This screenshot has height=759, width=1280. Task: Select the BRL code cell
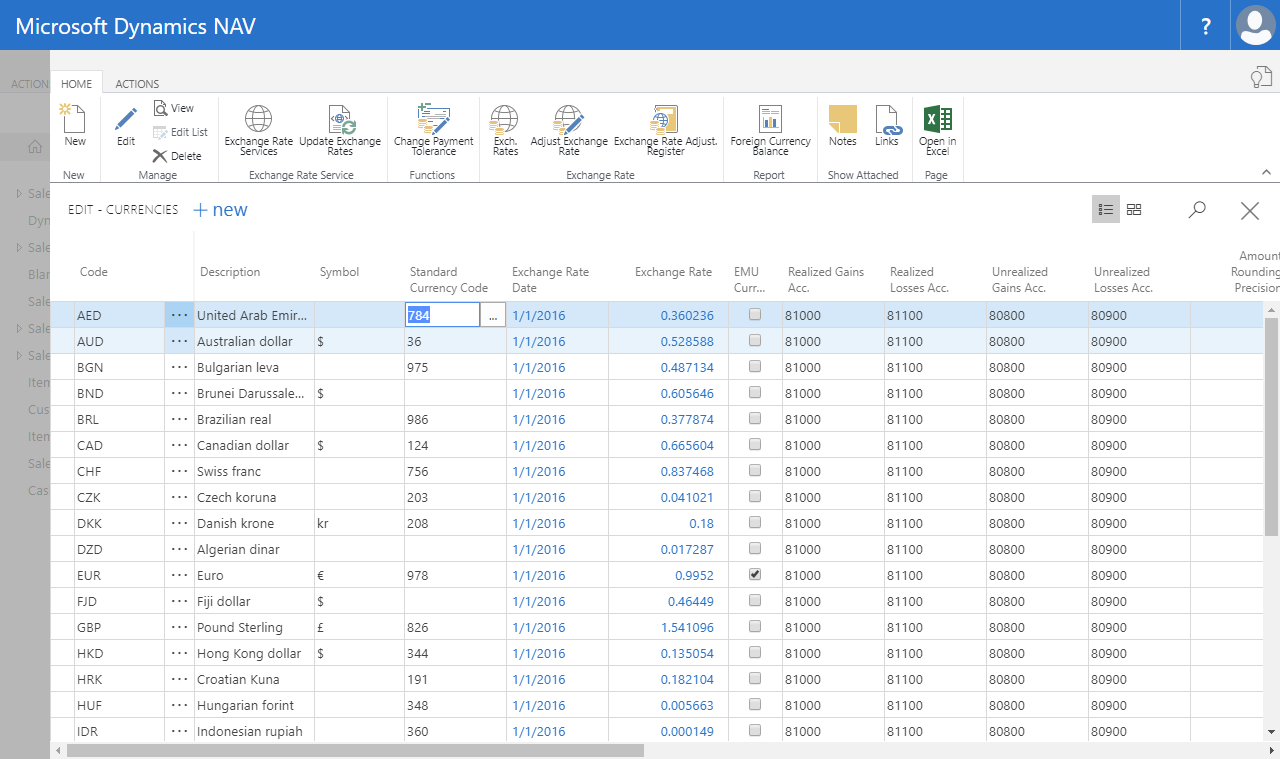tap(119, 419)
